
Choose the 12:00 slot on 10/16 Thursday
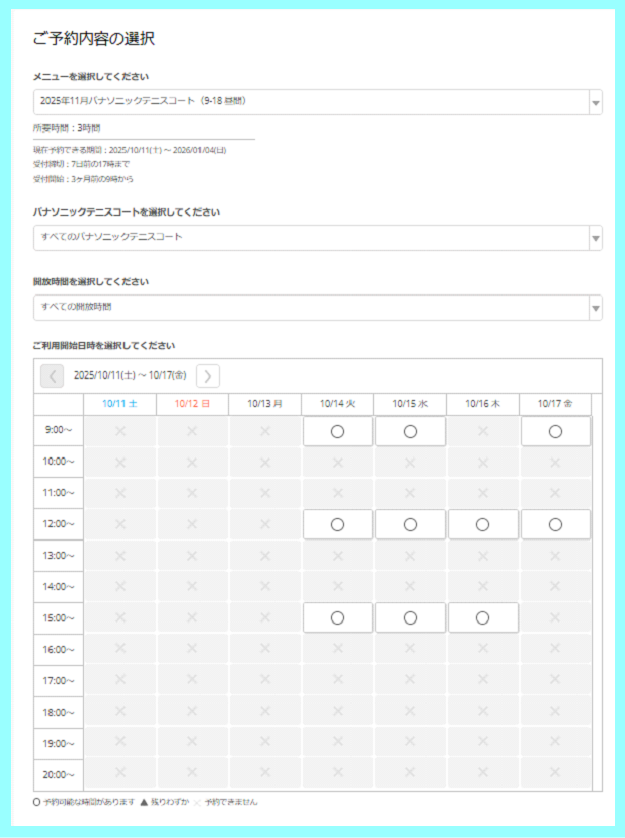[483, 524]
